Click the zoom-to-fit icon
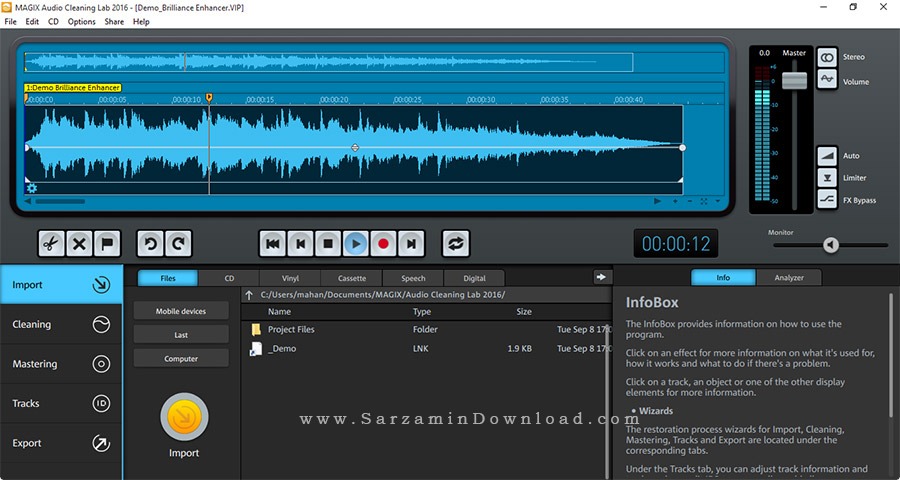This screenshot has width=900, height=480. click(x=704, y=202)
